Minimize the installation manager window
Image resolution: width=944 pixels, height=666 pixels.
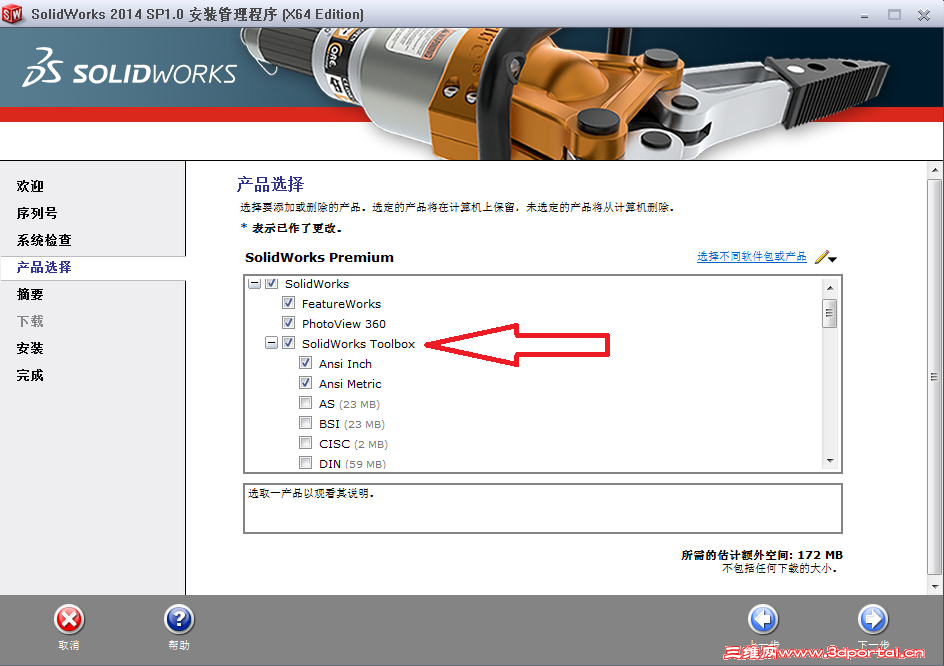tap(865, 14)
